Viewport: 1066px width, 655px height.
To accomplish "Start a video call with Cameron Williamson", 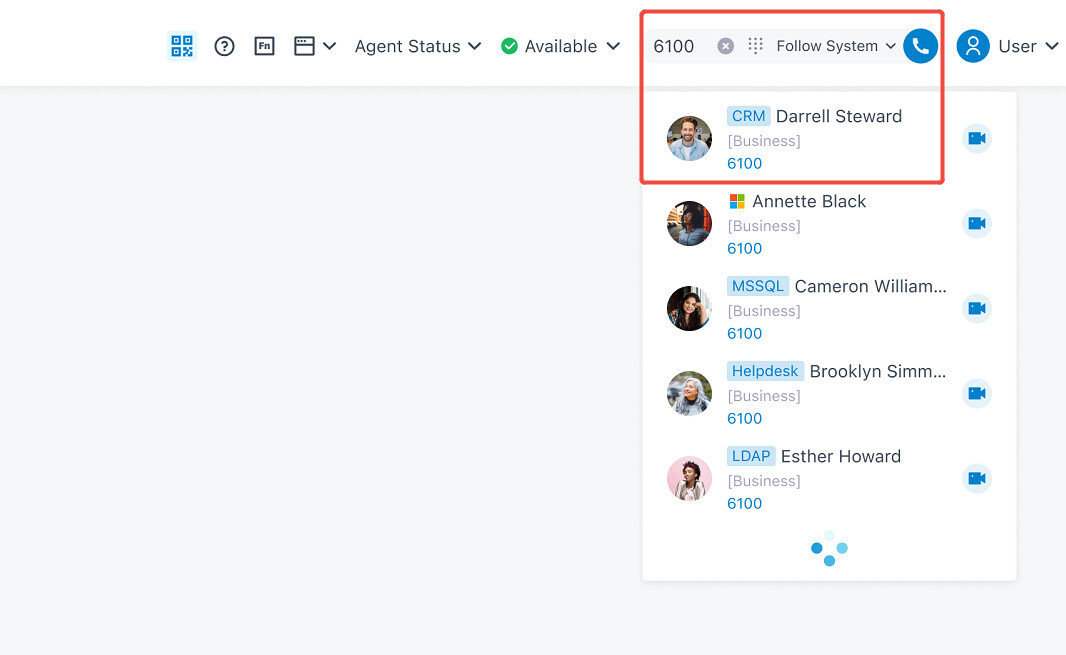I will pyautogui.click(x=977, y=309).
